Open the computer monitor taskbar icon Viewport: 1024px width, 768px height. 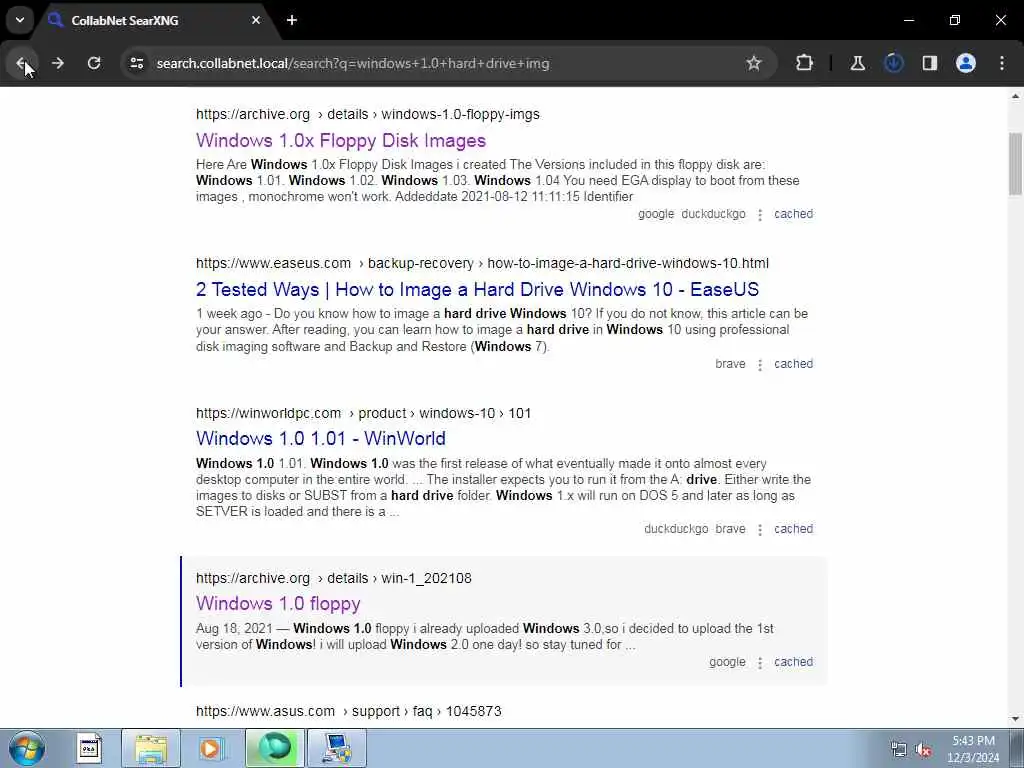337,748
